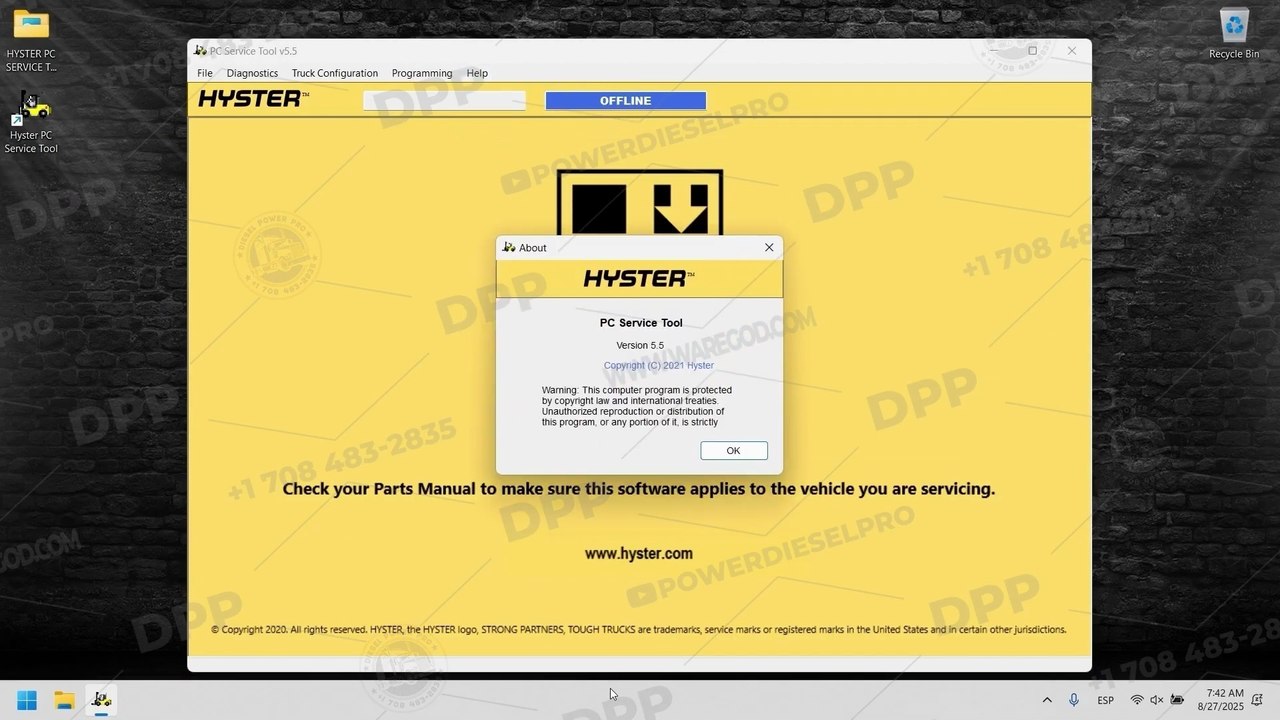Select Hyster PC Service Tool taskbar icon
1280x720 pixels.
[101, 700]
